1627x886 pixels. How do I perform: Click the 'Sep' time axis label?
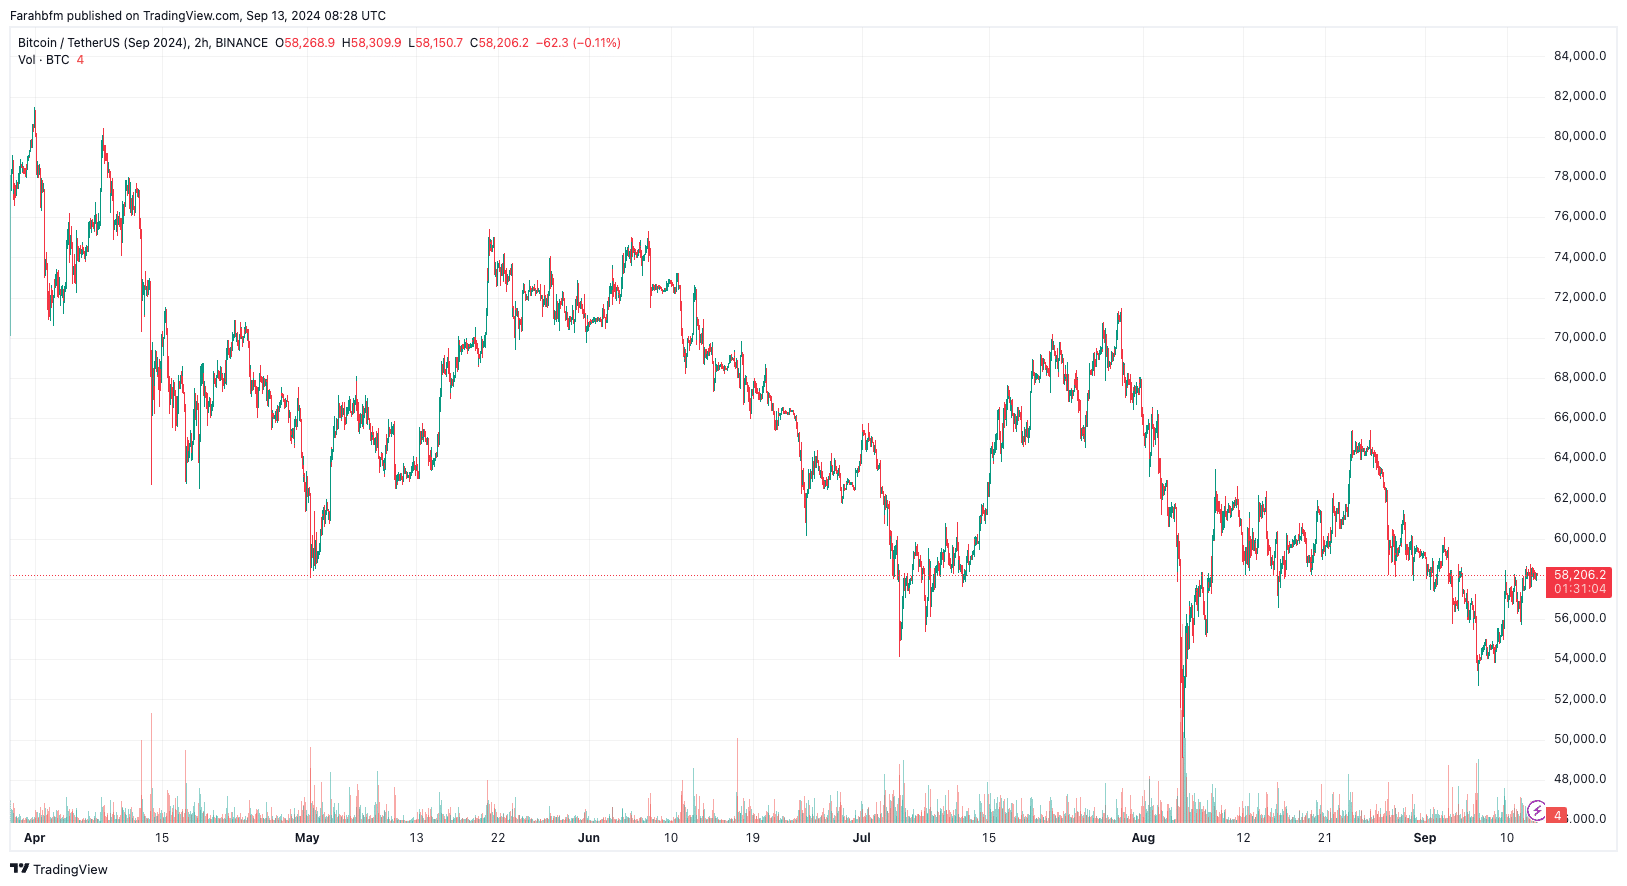[x=1425, y=838]
